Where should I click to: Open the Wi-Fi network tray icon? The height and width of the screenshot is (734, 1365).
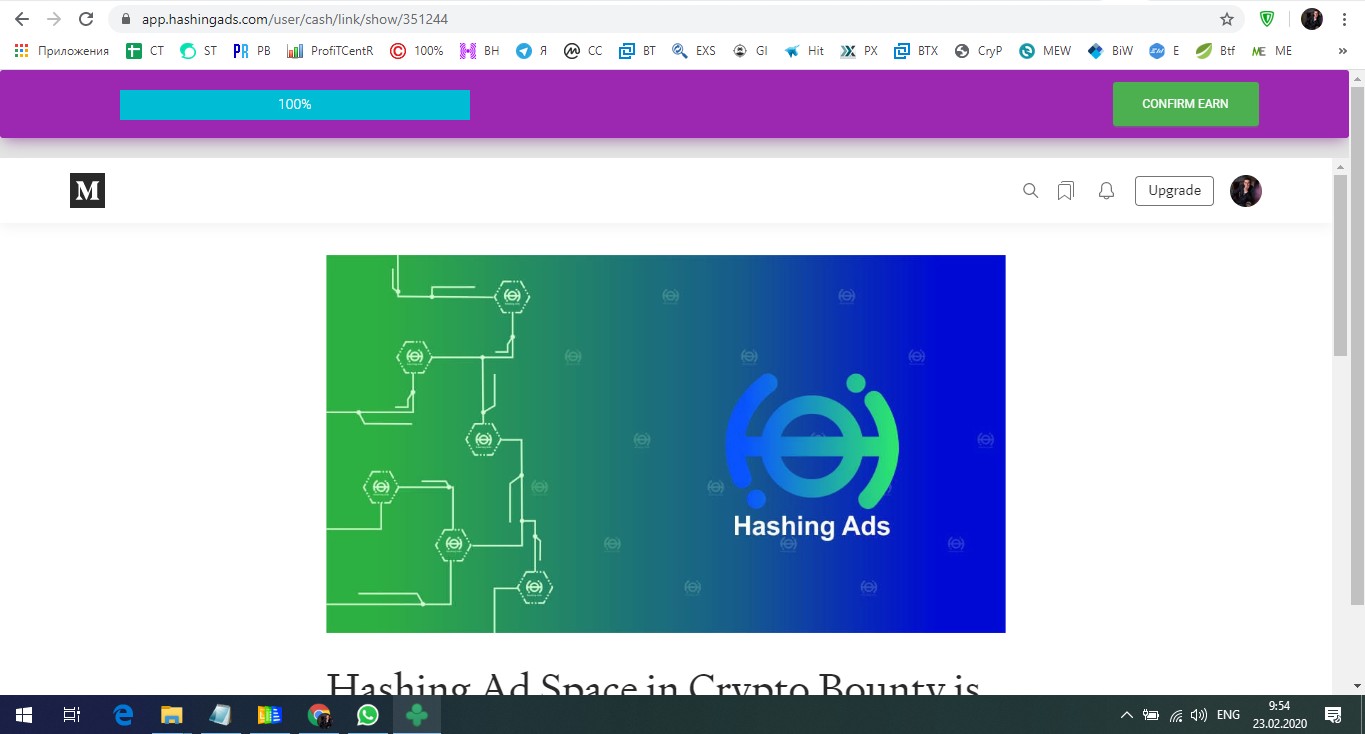pyautogui.click(x=1176, y=715)
